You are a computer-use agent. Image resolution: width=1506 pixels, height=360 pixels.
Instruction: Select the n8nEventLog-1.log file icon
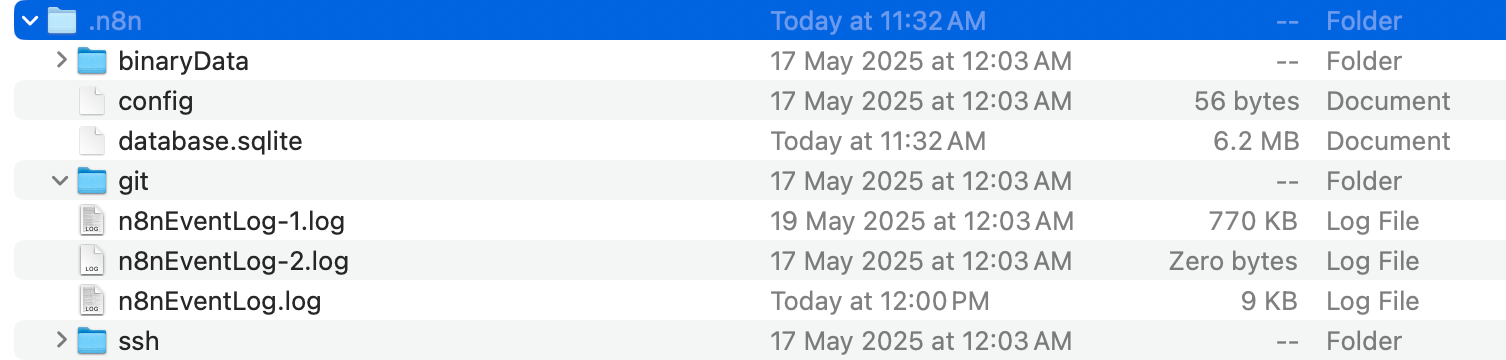[92, 221]
